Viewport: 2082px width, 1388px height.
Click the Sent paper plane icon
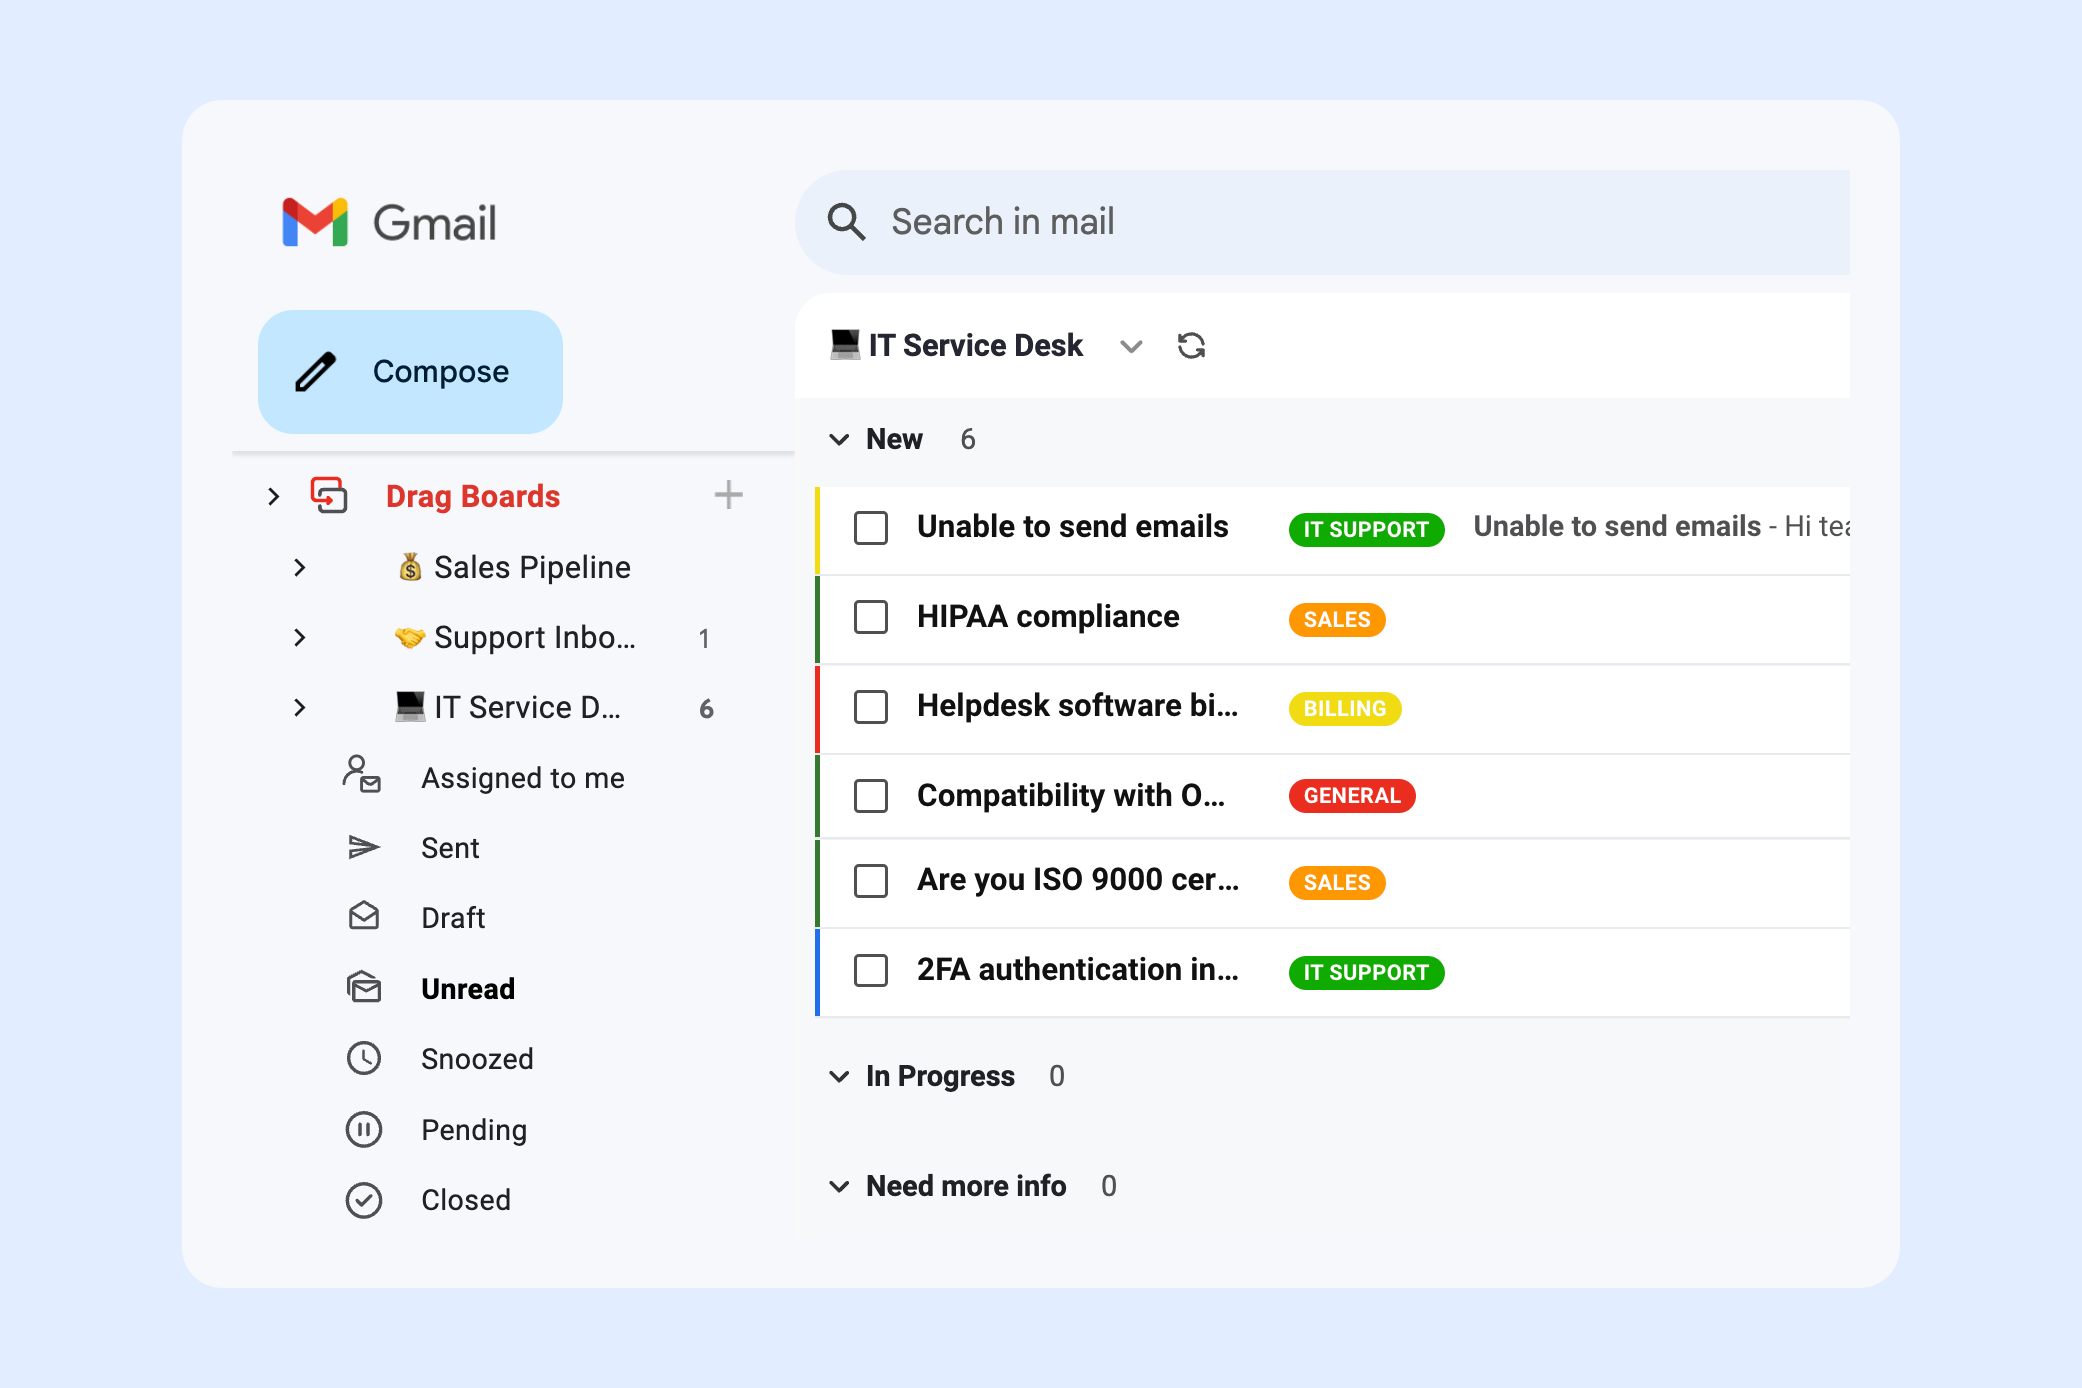[x=363, y=847]
